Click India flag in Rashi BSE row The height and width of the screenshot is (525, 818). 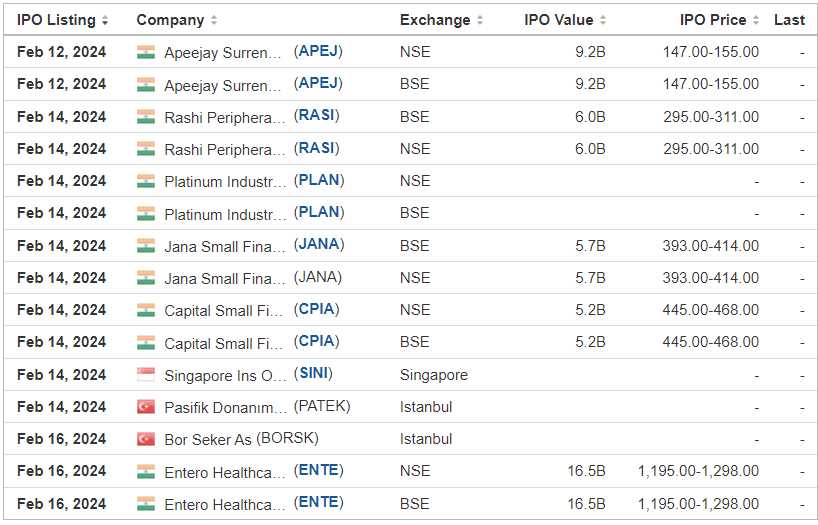pyautogui.click(x=146, y=117)
